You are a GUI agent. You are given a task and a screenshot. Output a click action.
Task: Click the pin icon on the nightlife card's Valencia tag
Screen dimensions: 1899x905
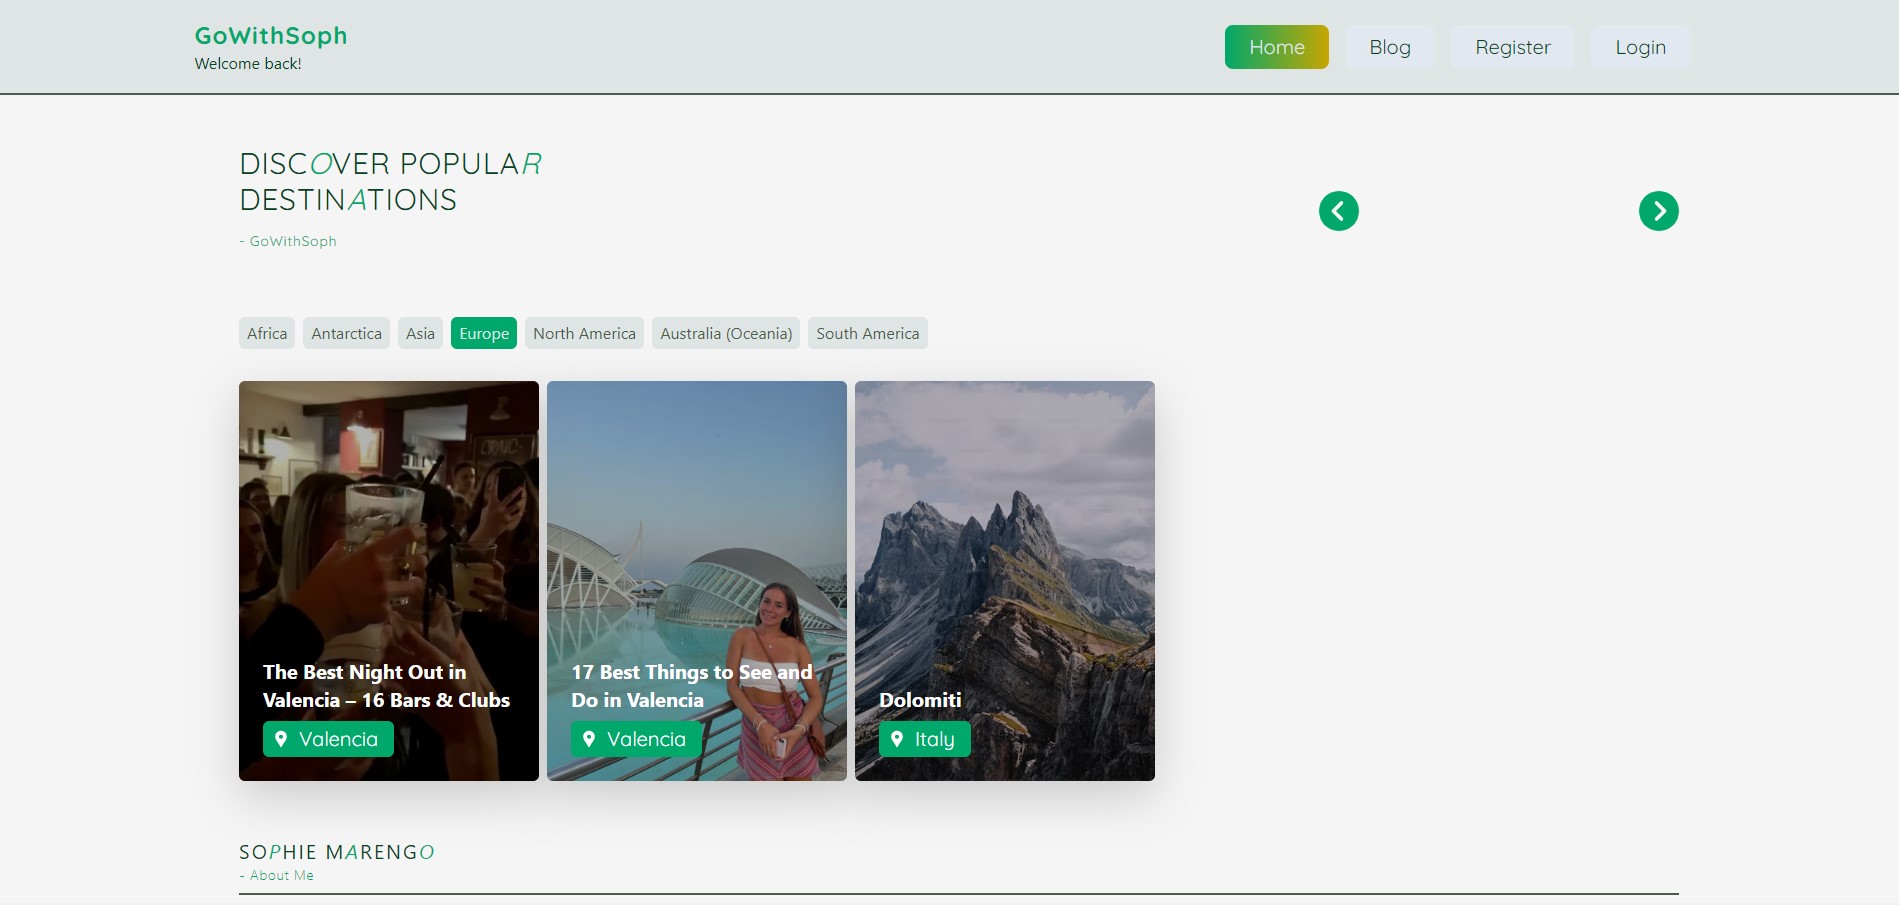click(281, 739)
